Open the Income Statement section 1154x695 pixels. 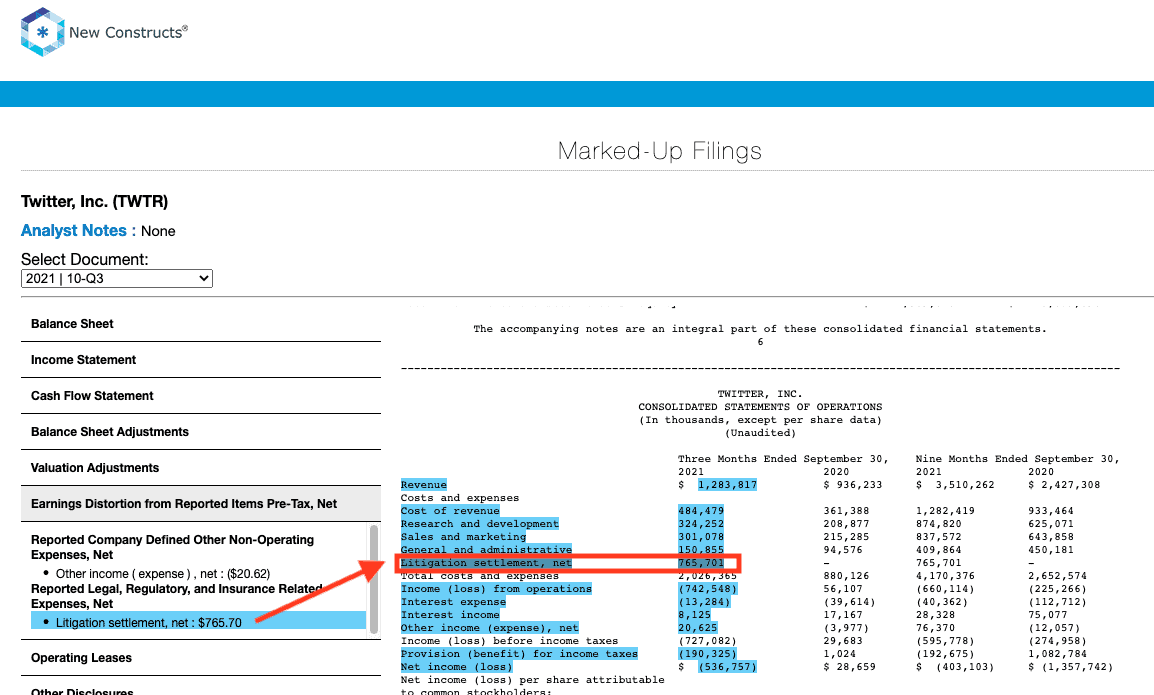201,360
